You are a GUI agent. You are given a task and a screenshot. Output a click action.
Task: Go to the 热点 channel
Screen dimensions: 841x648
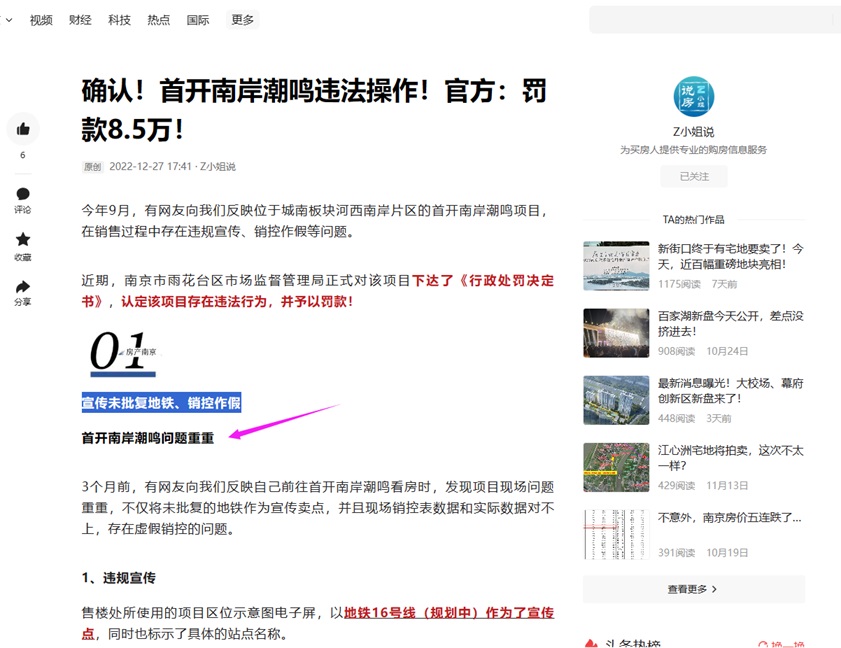point(158,20)
